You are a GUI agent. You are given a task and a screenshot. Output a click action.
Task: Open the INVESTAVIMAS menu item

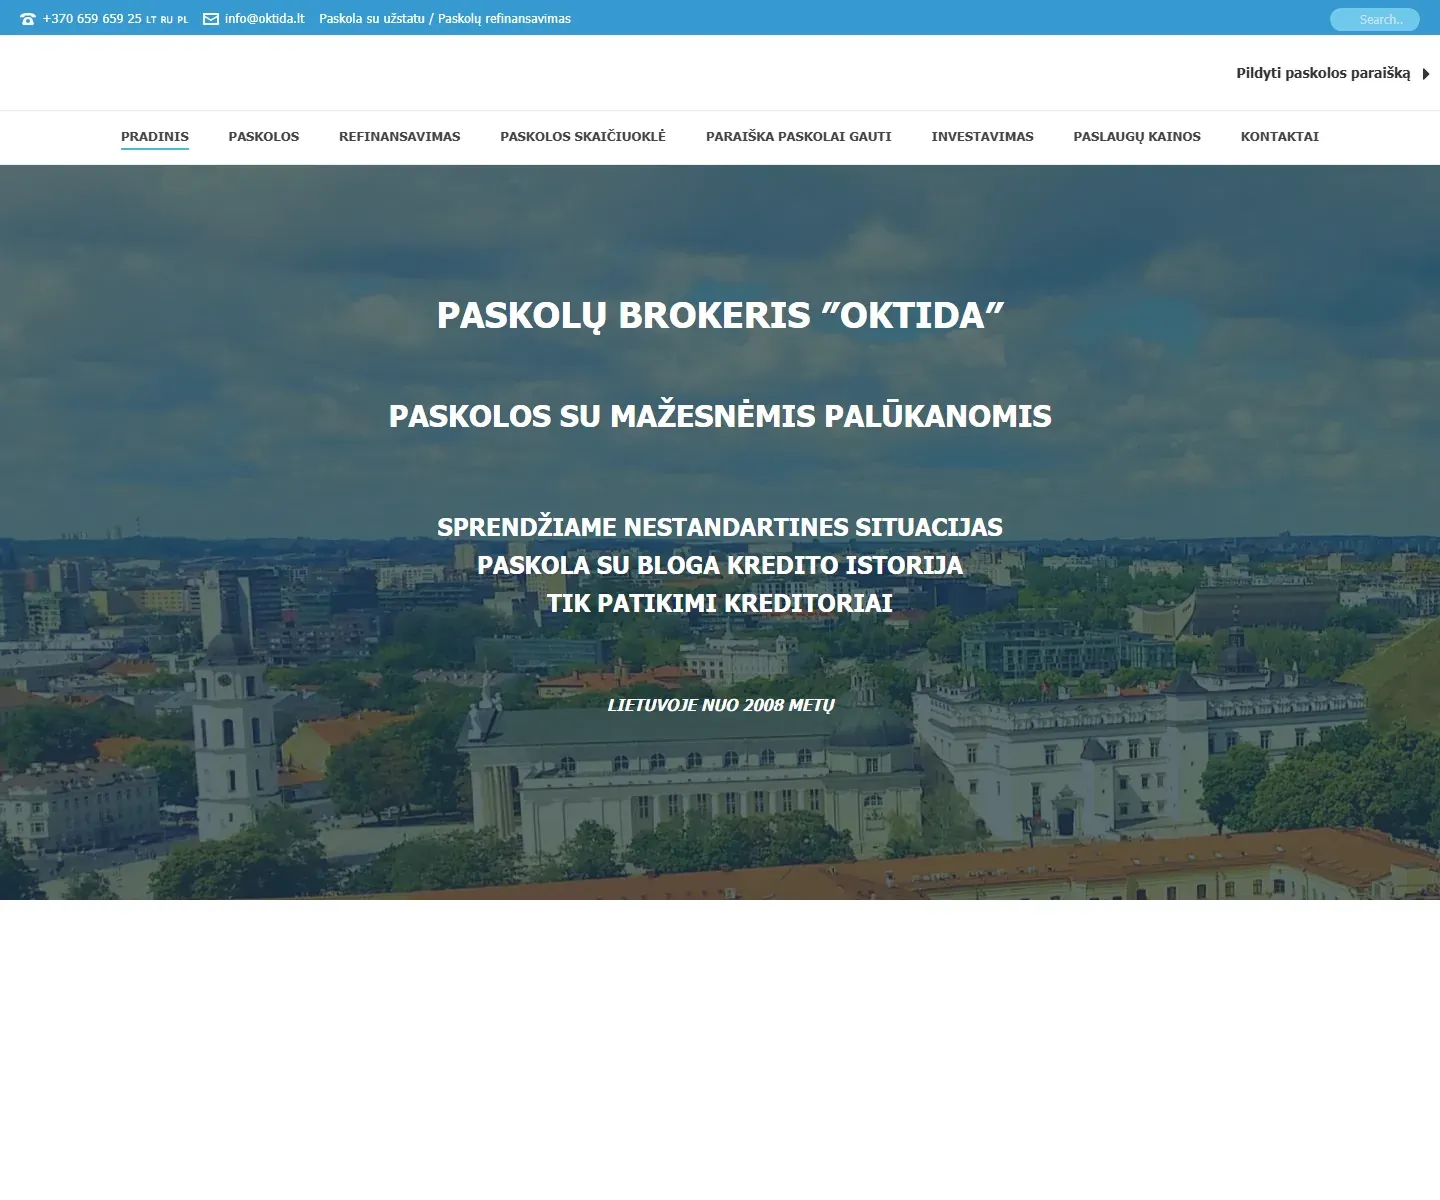tap(983, 137)
